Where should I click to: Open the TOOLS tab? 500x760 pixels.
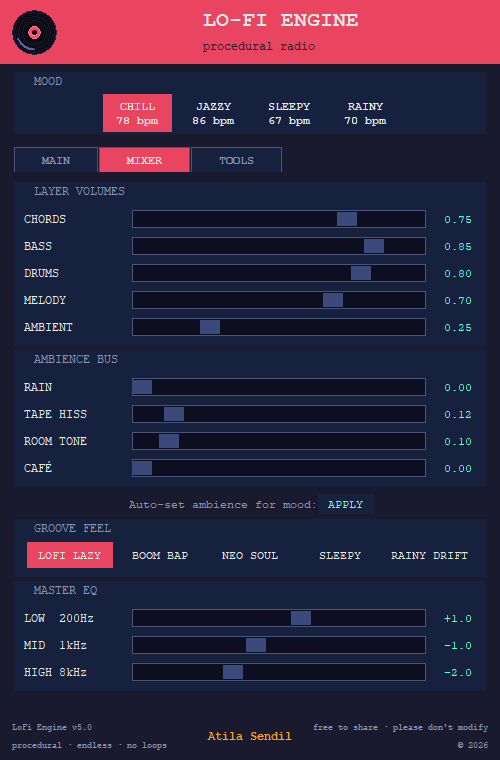pos(236,160)
